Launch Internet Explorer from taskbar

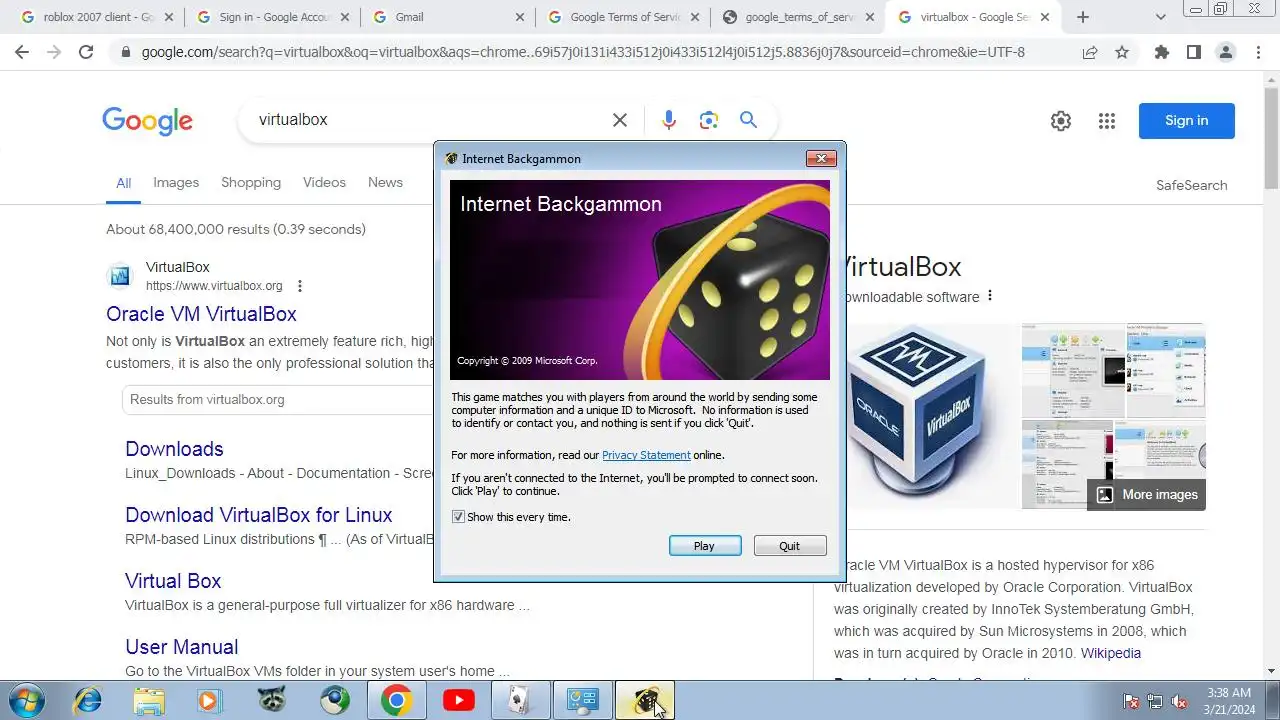click(88, 701)
